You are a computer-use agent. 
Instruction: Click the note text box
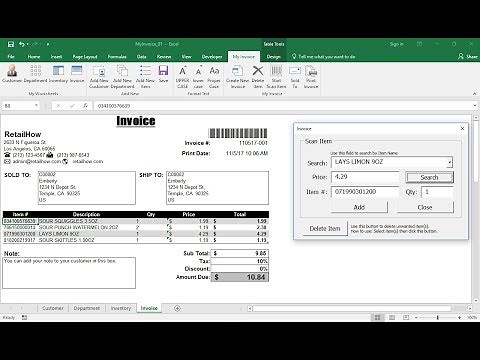[69, 273]
